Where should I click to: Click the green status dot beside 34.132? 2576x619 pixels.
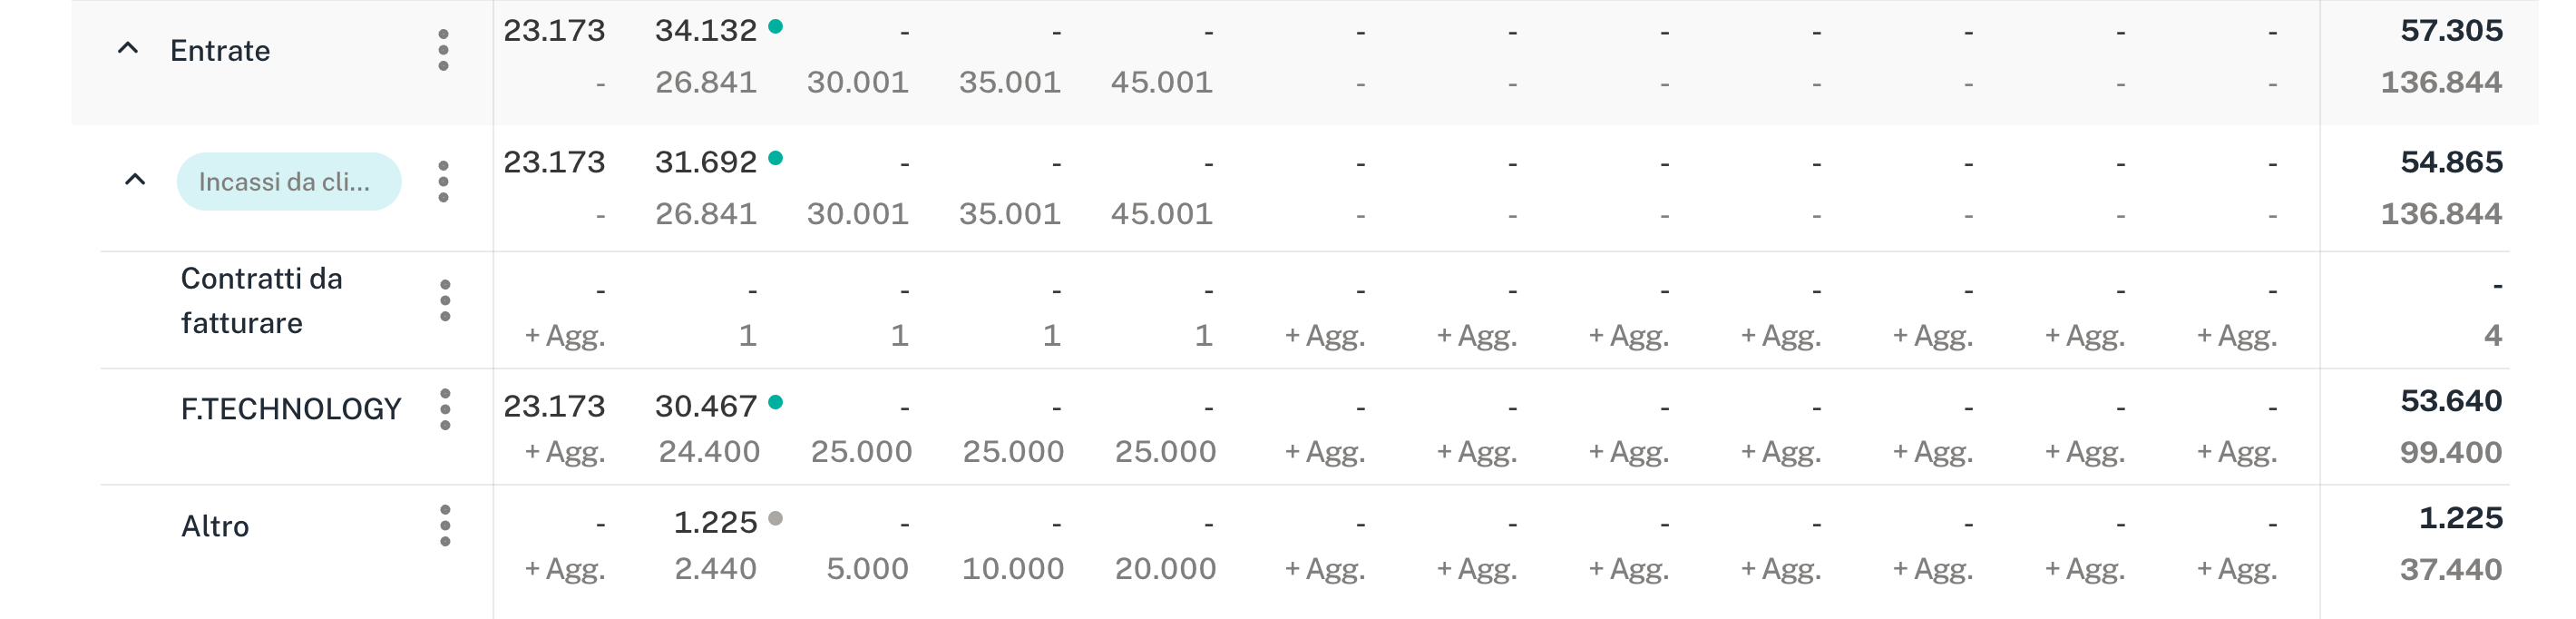tap(775, 27)
